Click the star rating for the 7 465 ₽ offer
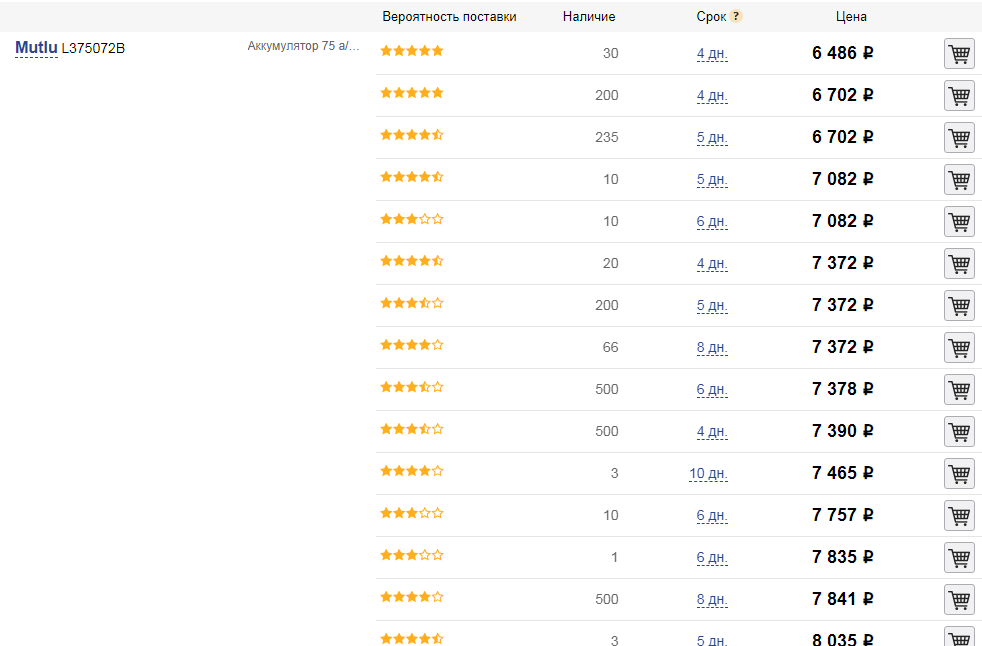The height and width of the screenshot is (646, 982). pyautogui.click(x=411, y=471)
